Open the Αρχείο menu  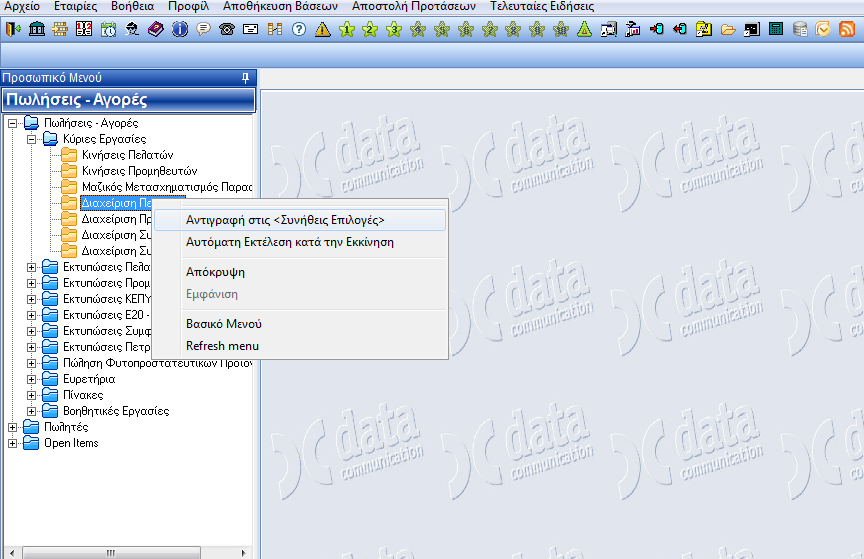click(x=22, y=6)
